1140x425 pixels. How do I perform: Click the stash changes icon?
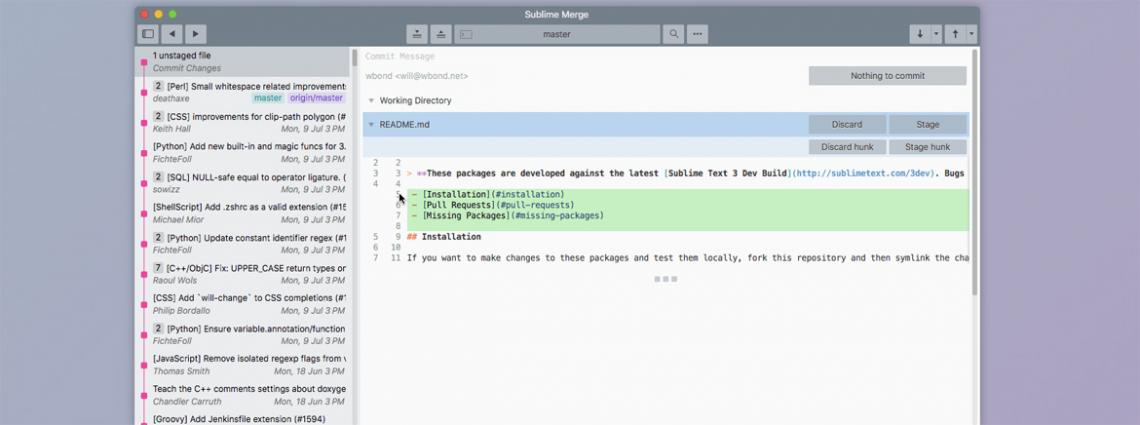coord(417,34)
